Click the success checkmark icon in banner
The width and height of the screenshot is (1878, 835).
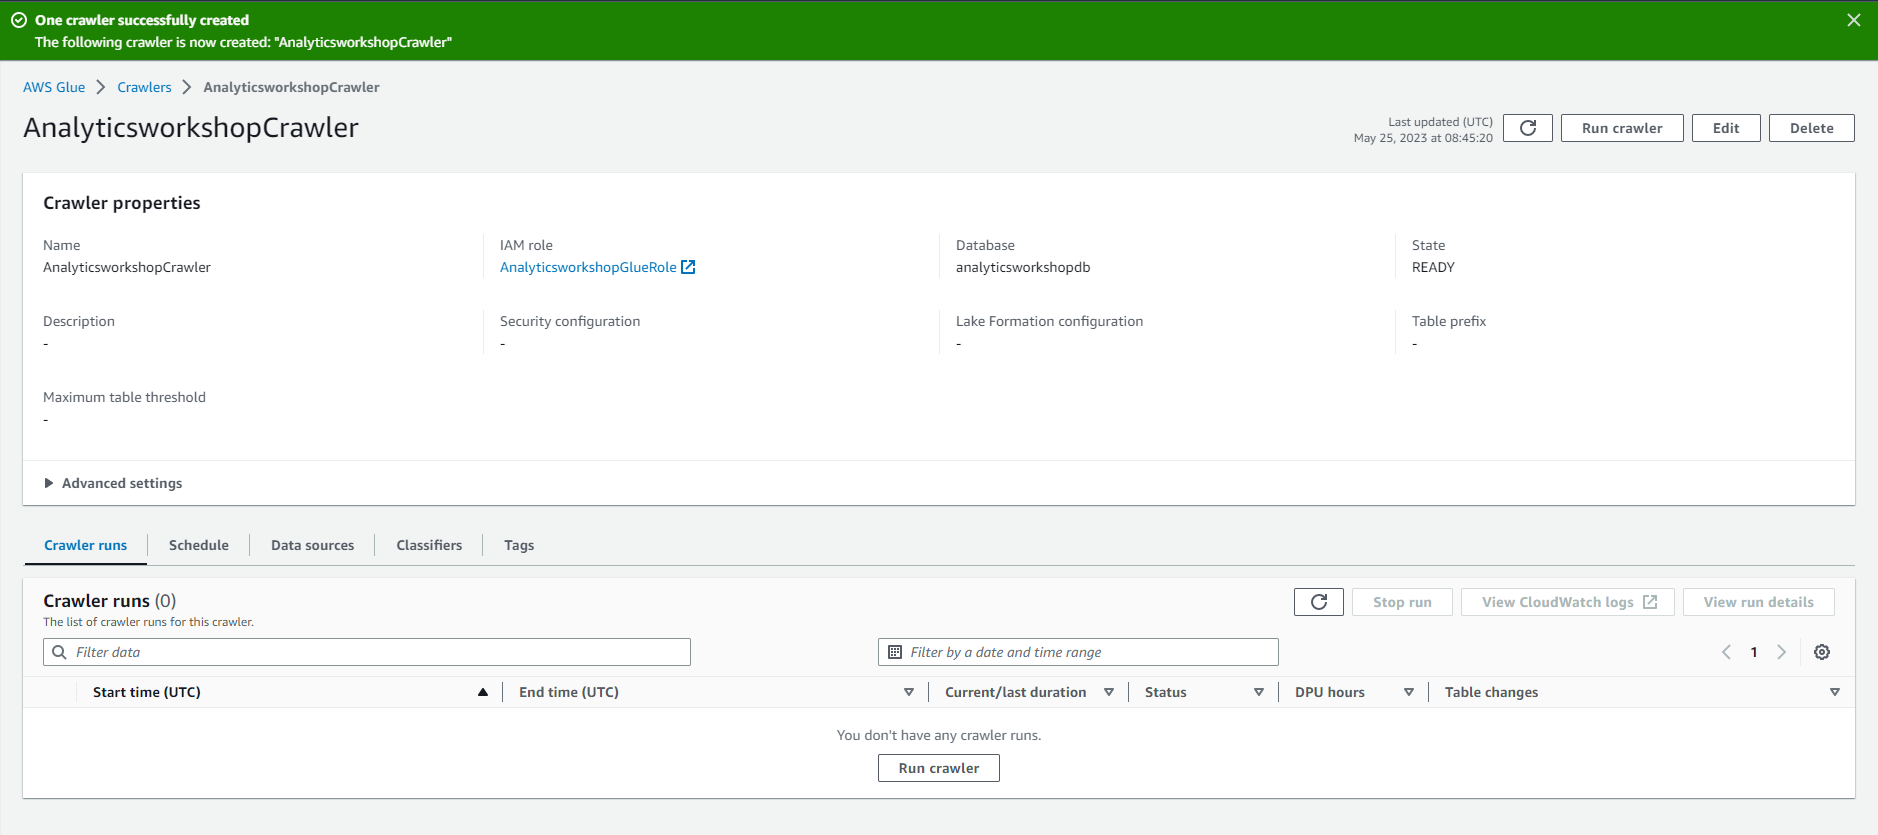tap(19, 20)
